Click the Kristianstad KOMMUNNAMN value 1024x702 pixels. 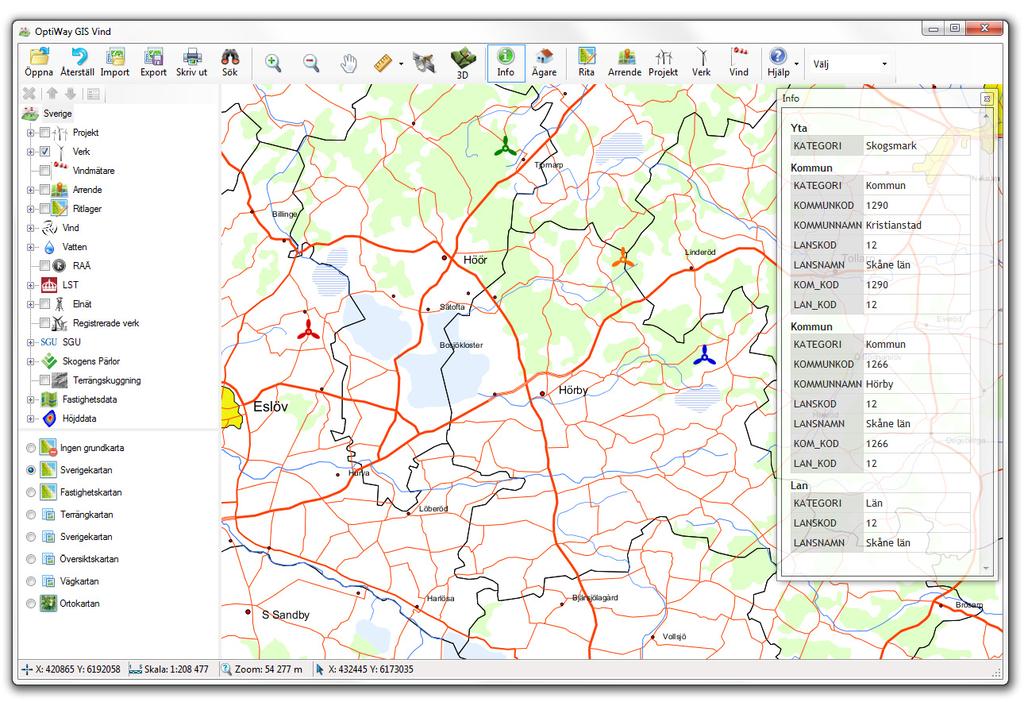point(893,225)
